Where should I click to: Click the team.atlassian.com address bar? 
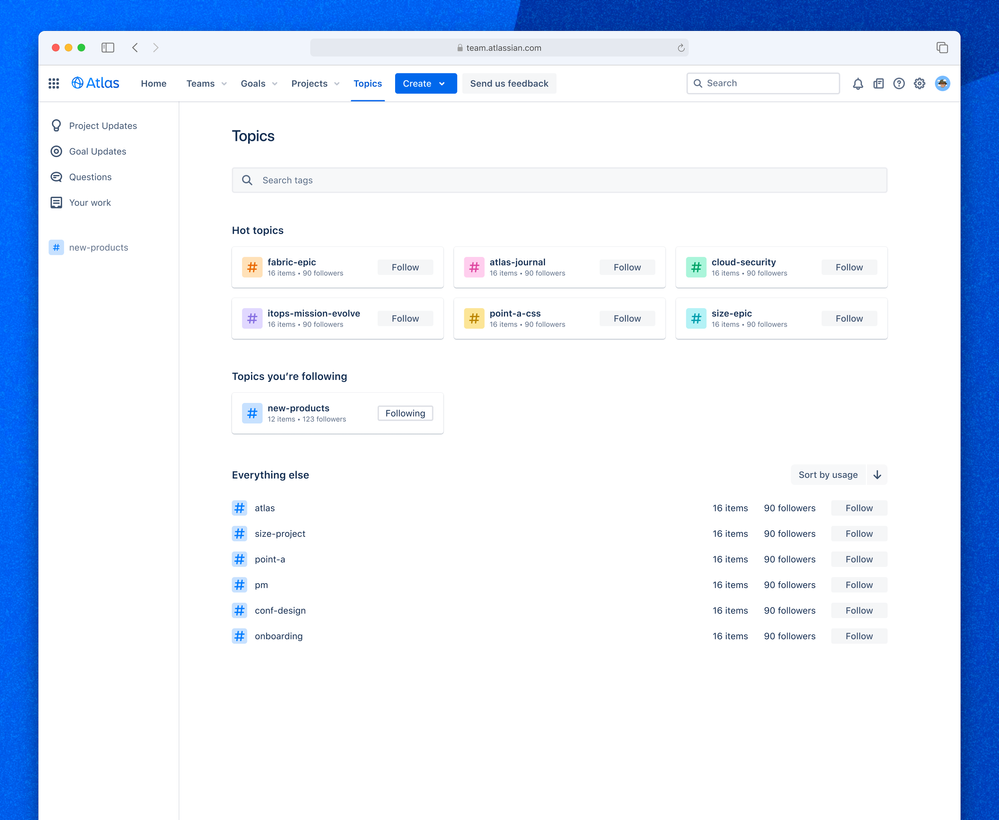(499, 48)
